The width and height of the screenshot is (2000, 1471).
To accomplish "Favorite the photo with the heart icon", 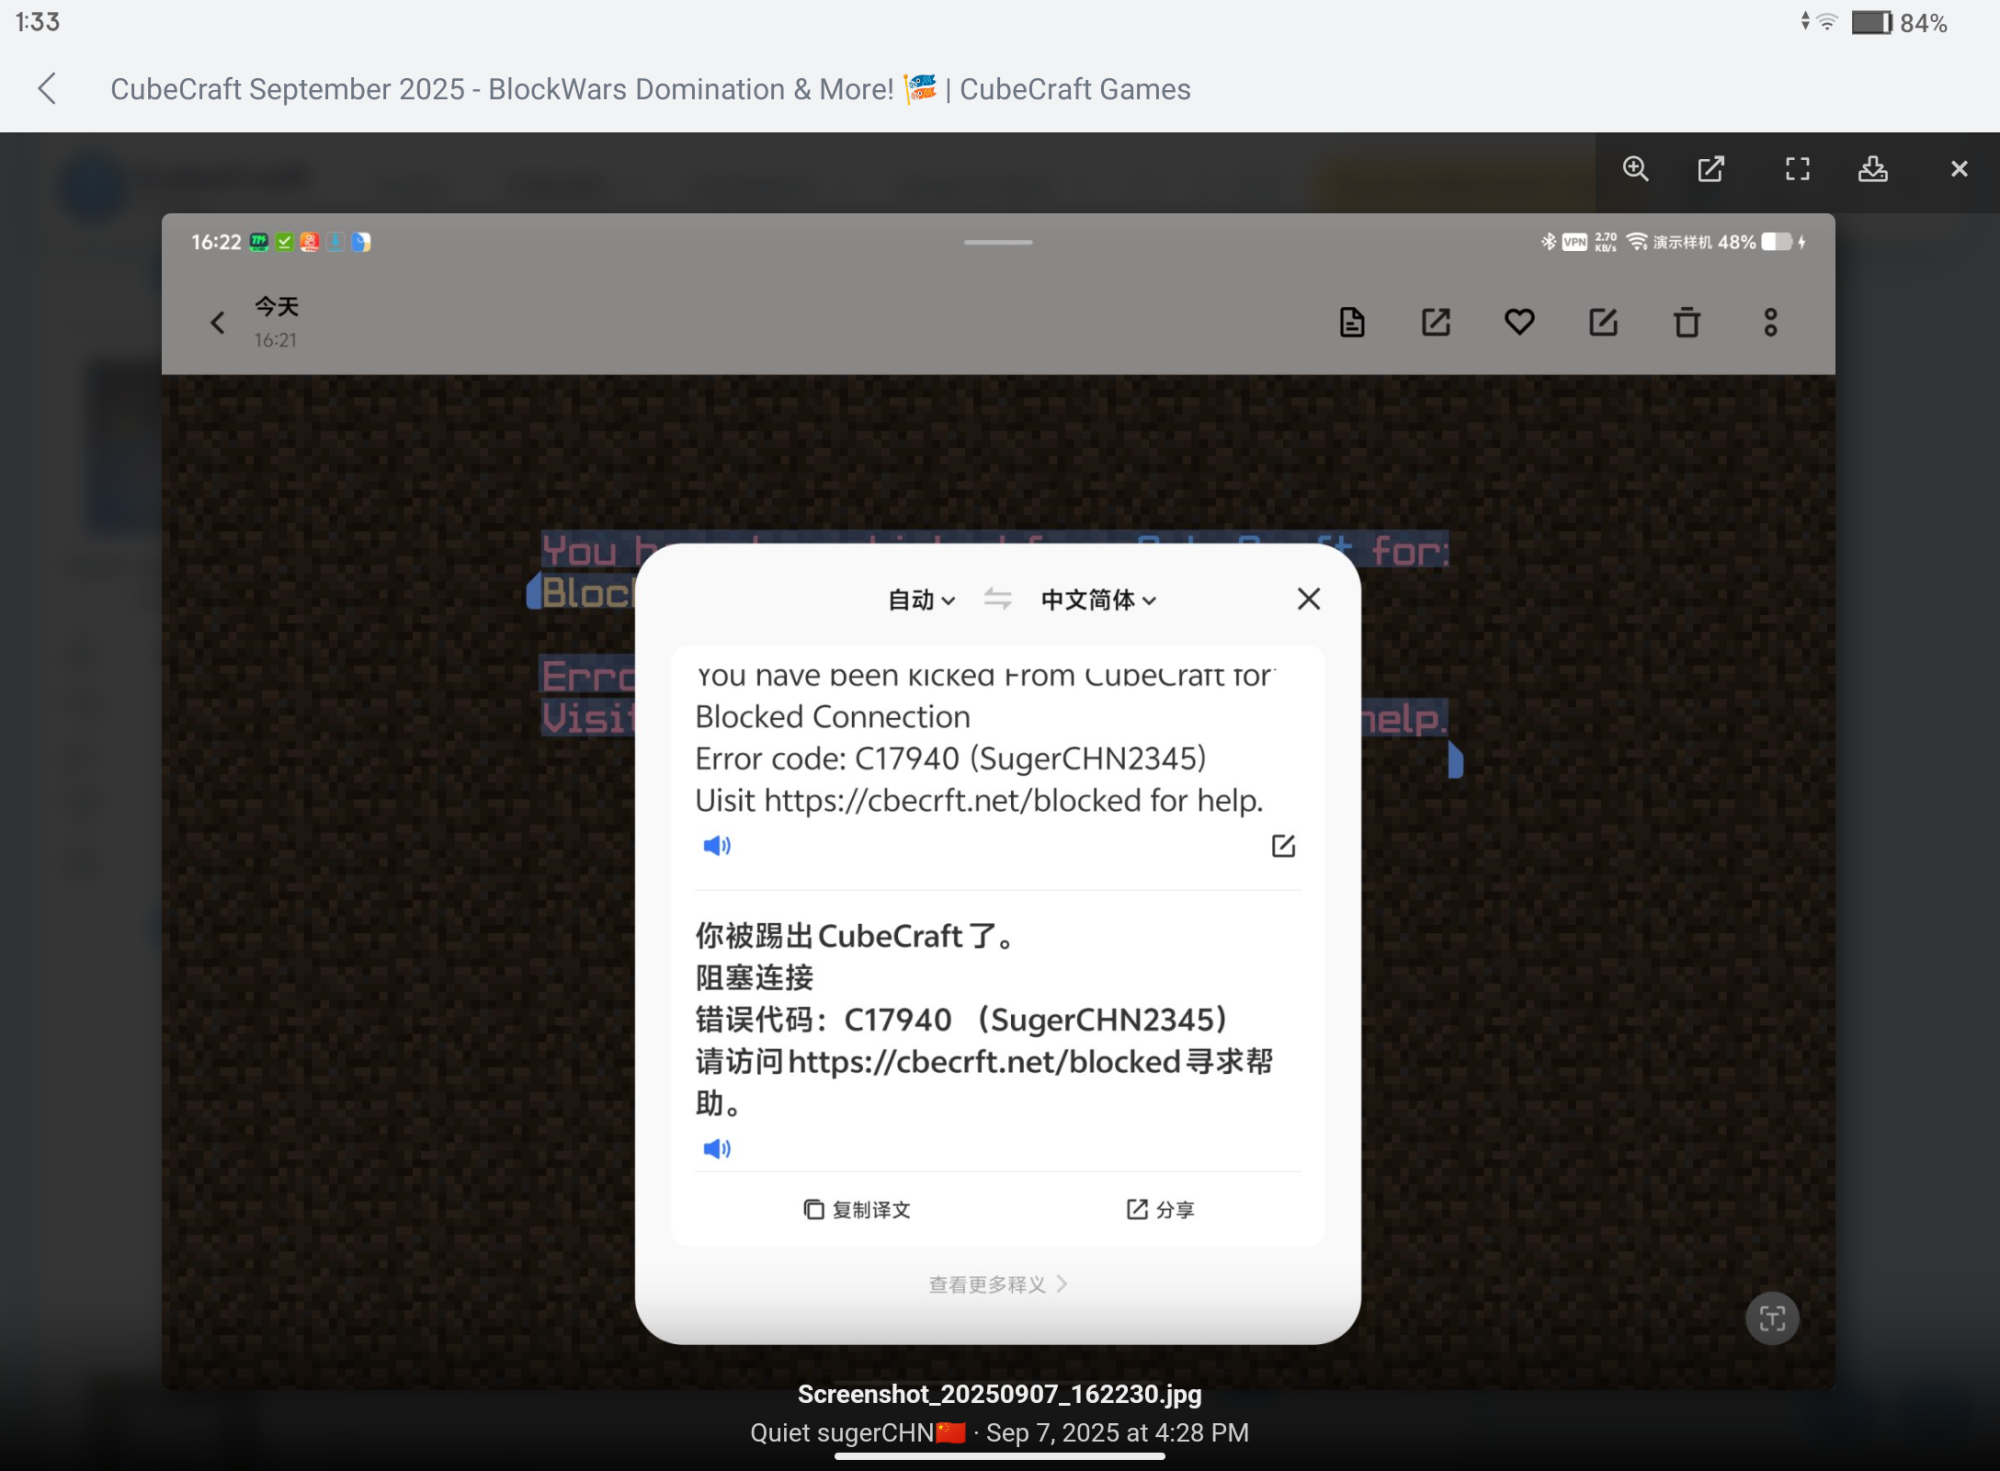I will [1519, 322].
